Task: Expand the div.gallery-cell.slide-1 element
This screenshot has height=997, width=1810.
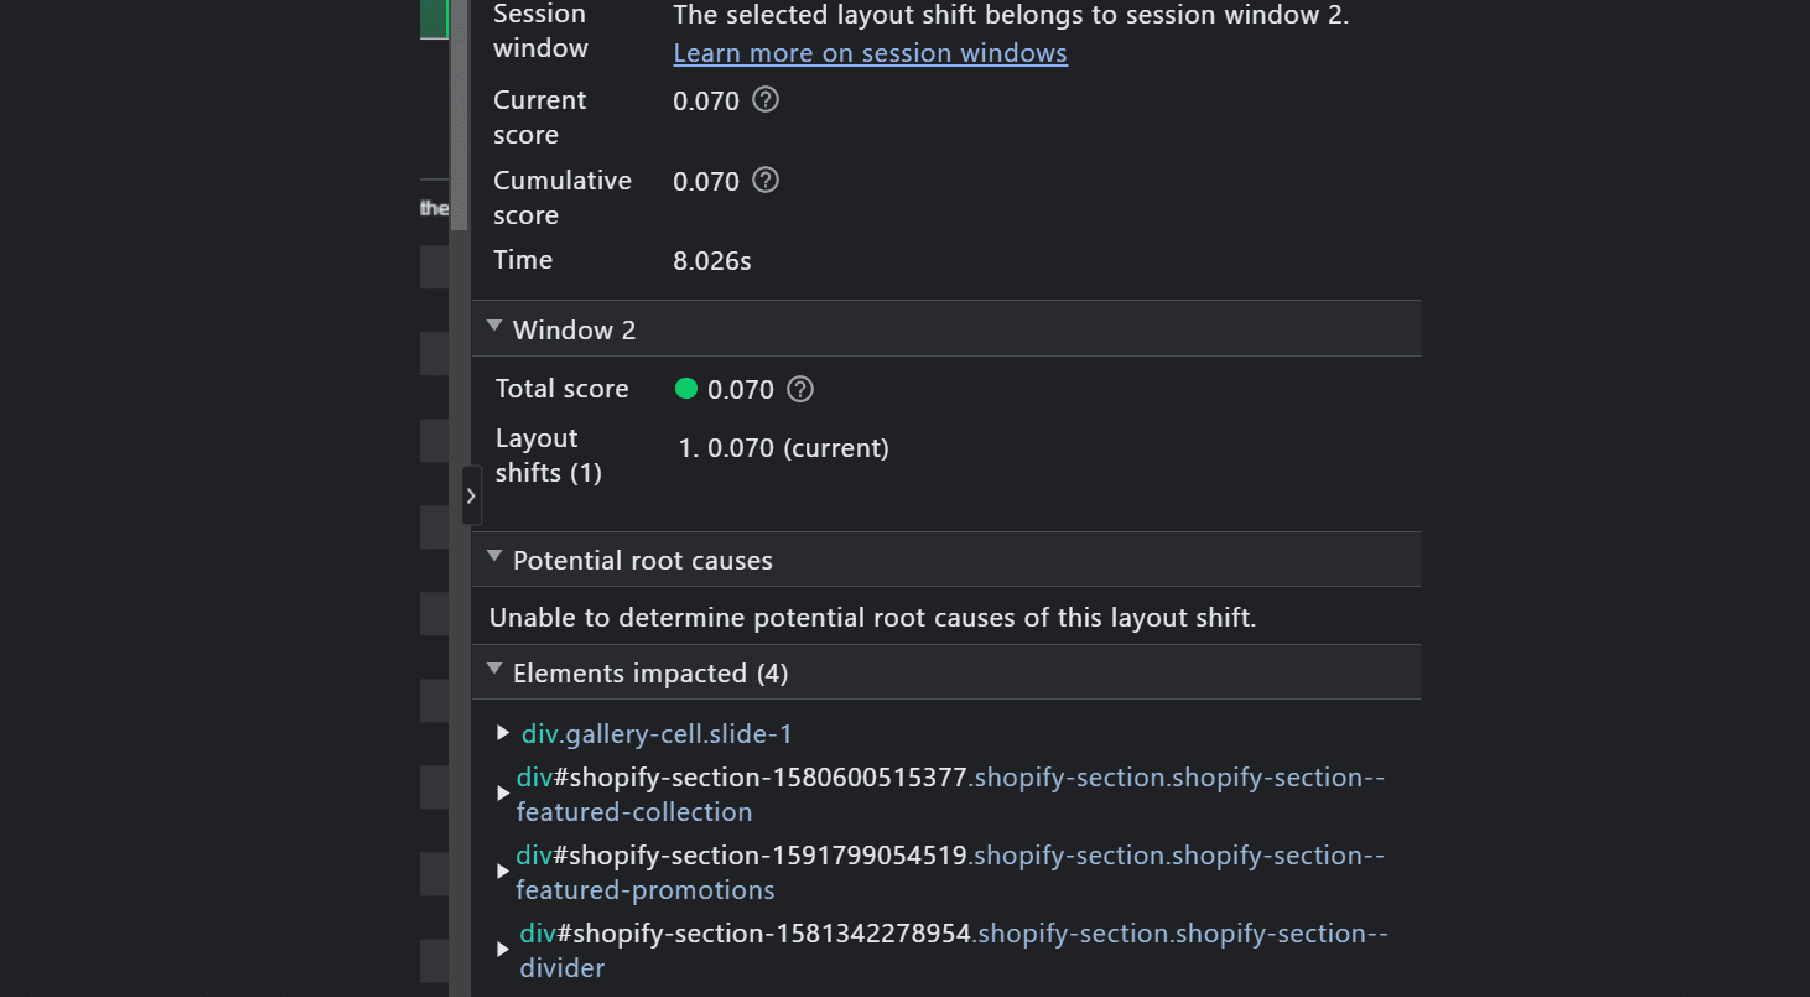Action: pos(503,733)
